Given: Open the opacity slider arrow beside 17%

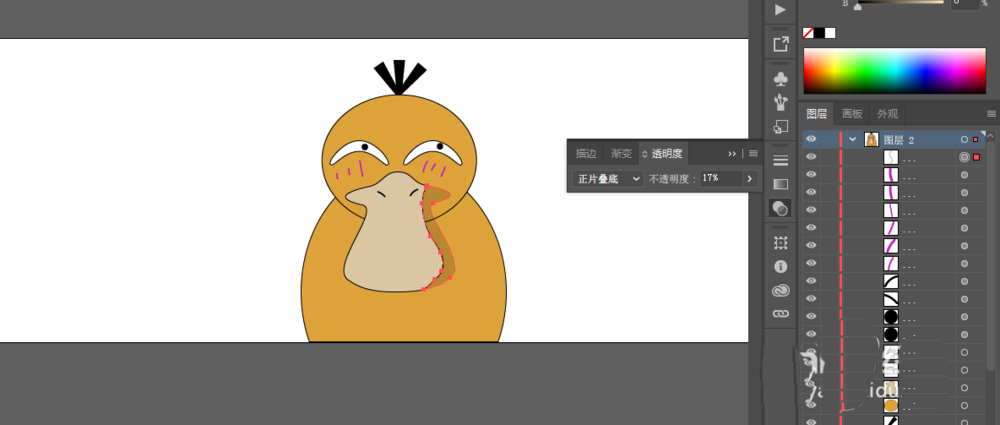Looking at the screenshot, I should [749, 179].
